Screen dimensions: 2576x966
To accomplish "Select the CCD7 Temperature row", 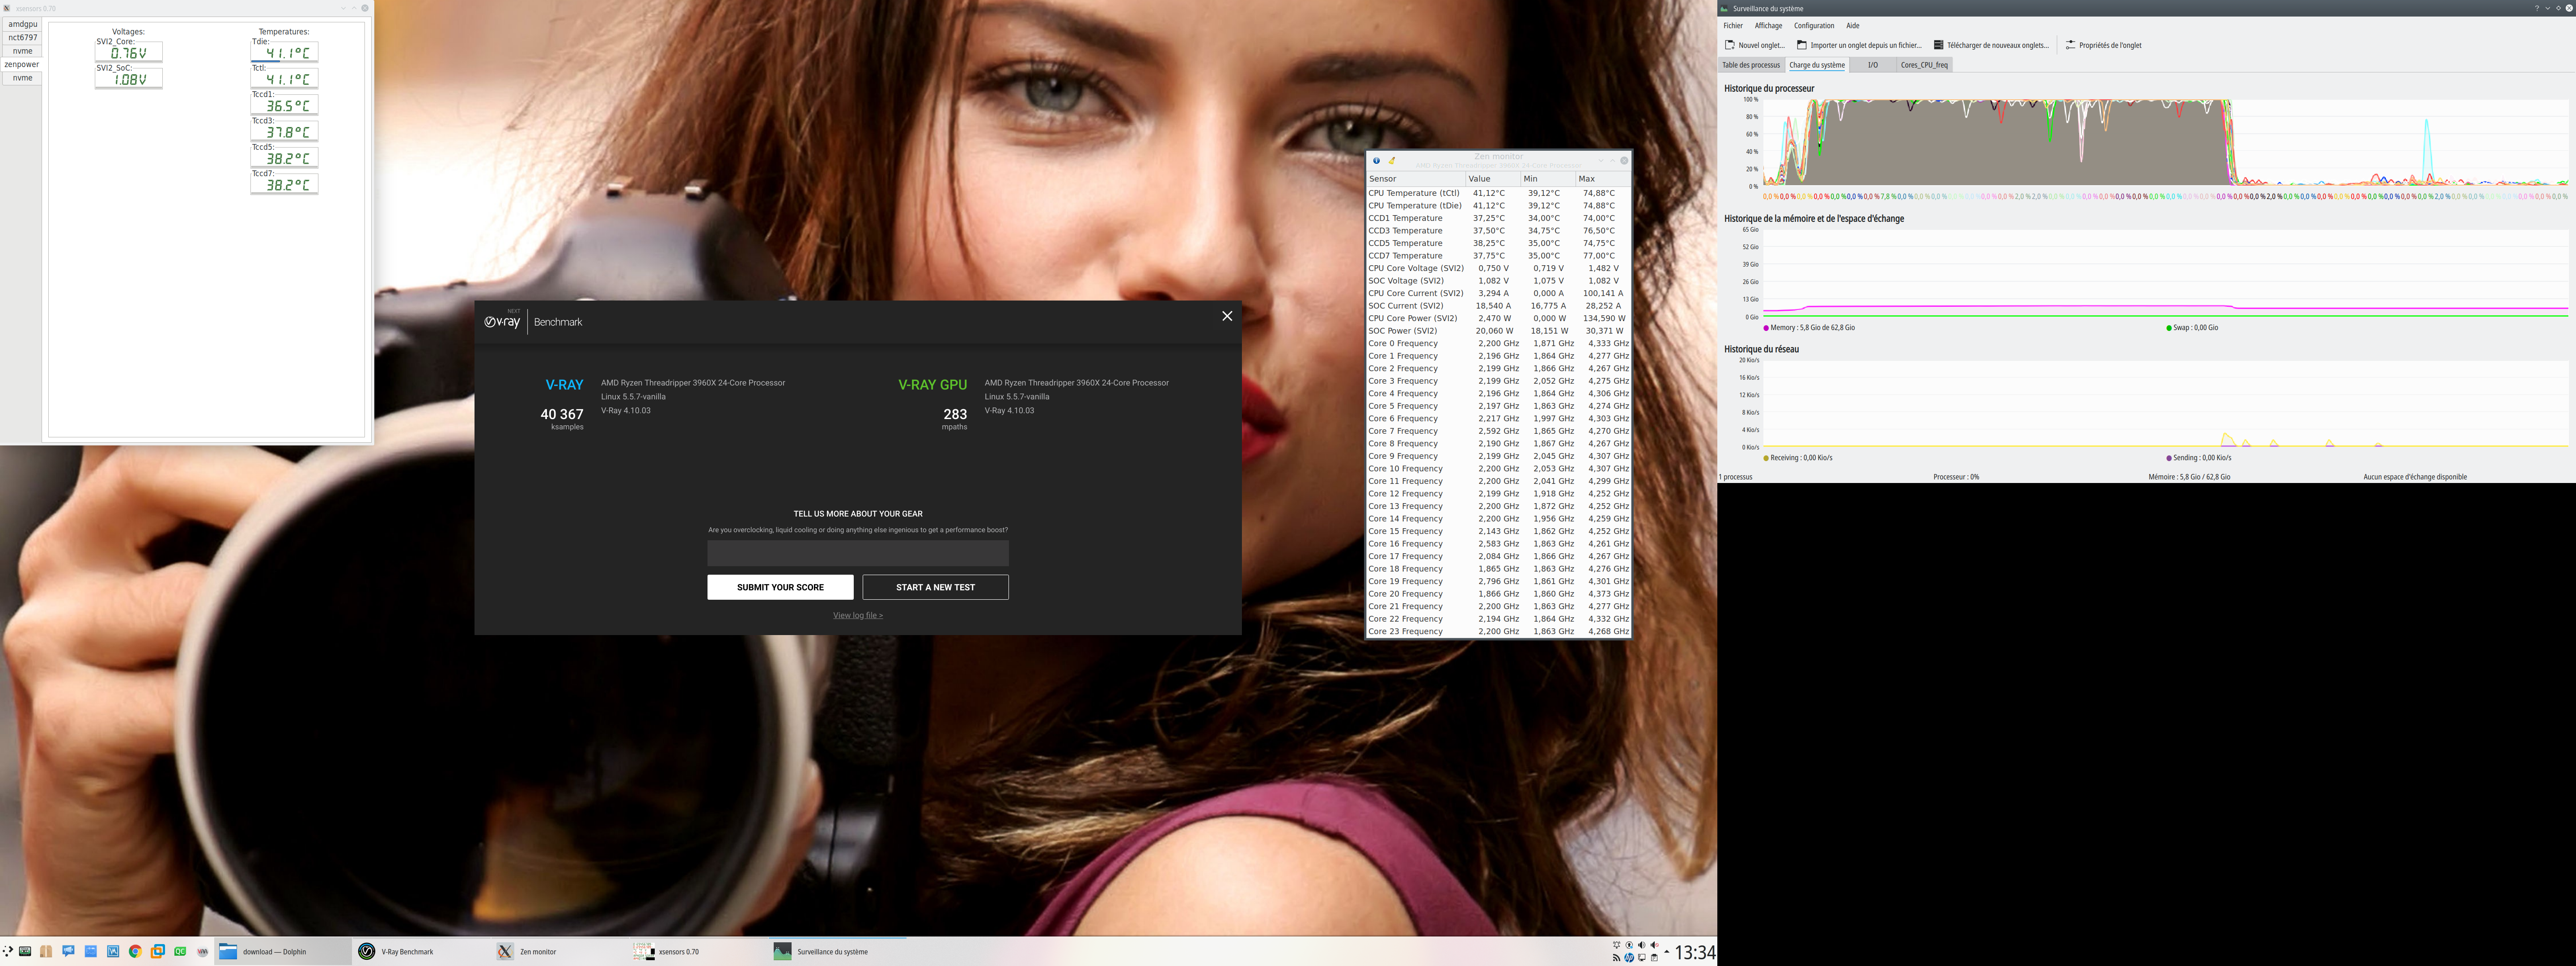I will click(1498, 256).
